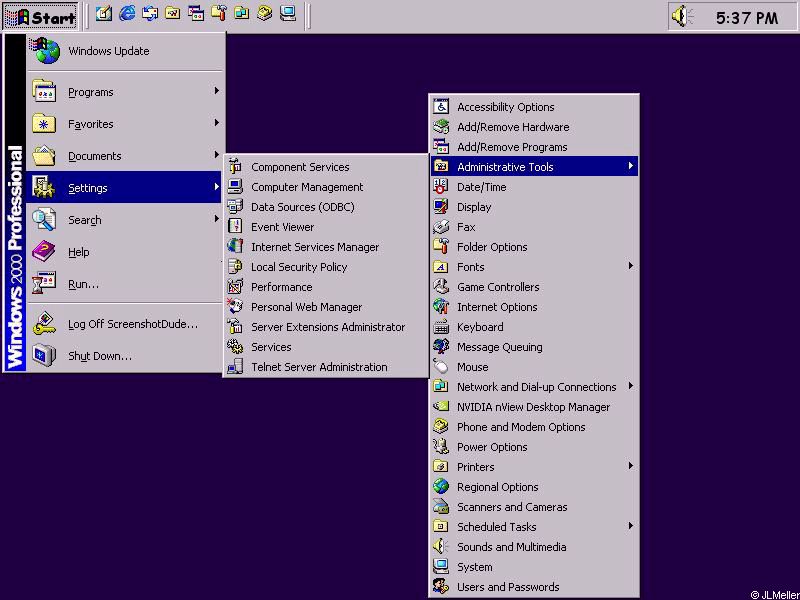This screenshot has width=800, height=600.
Task: Open the Search submenu
Action: [126, 220]
